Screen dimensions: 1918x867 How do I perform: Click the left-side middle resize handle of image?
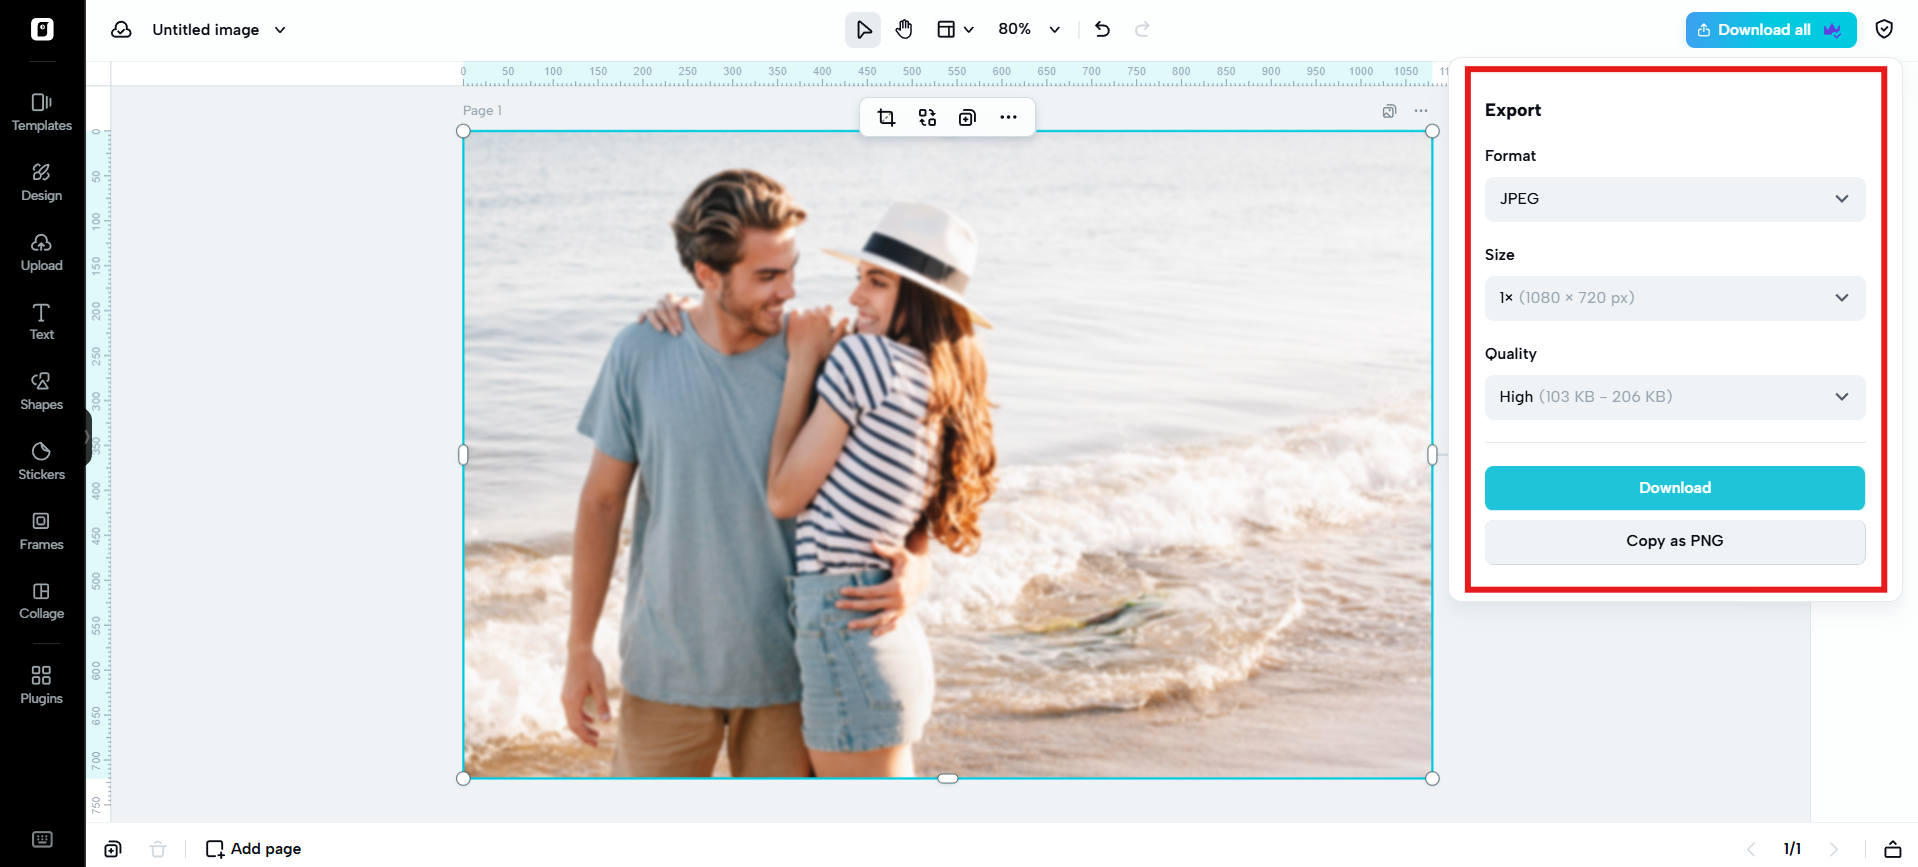[463, 455]
